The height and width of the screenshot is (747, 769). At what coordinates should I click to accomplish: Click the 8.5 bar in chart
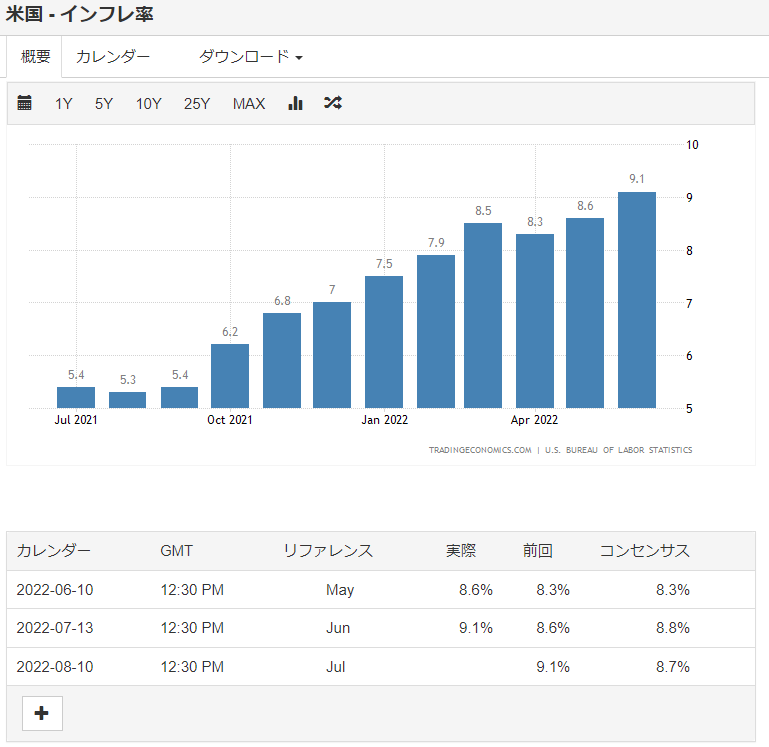pyautogui.click(x=483, y=315)
